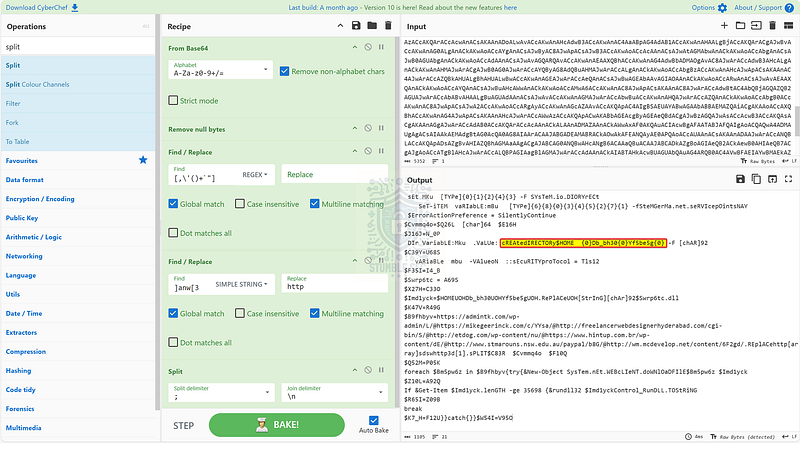Screen dimensions: 800x452
Task: Open the Options gear
Action: (722, 8)
